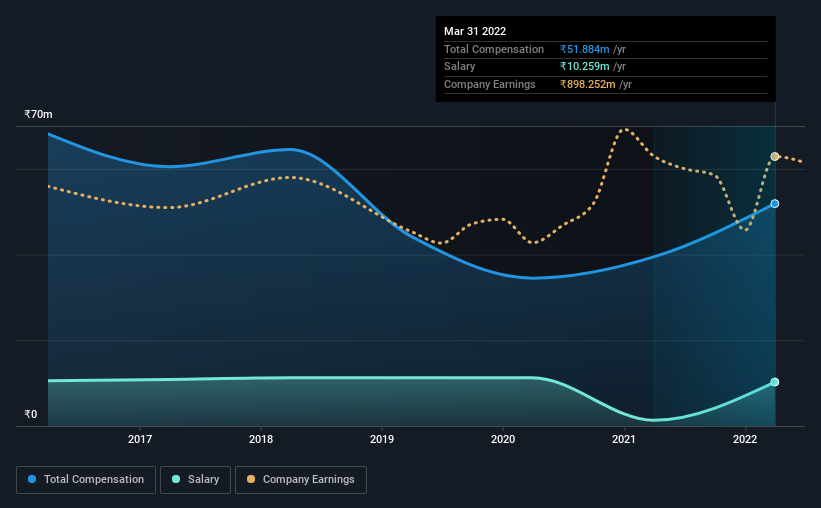The width and height of the screenshot is (821, 508).
Task: Click the ₹70m y-axis label
Action: 38,114
